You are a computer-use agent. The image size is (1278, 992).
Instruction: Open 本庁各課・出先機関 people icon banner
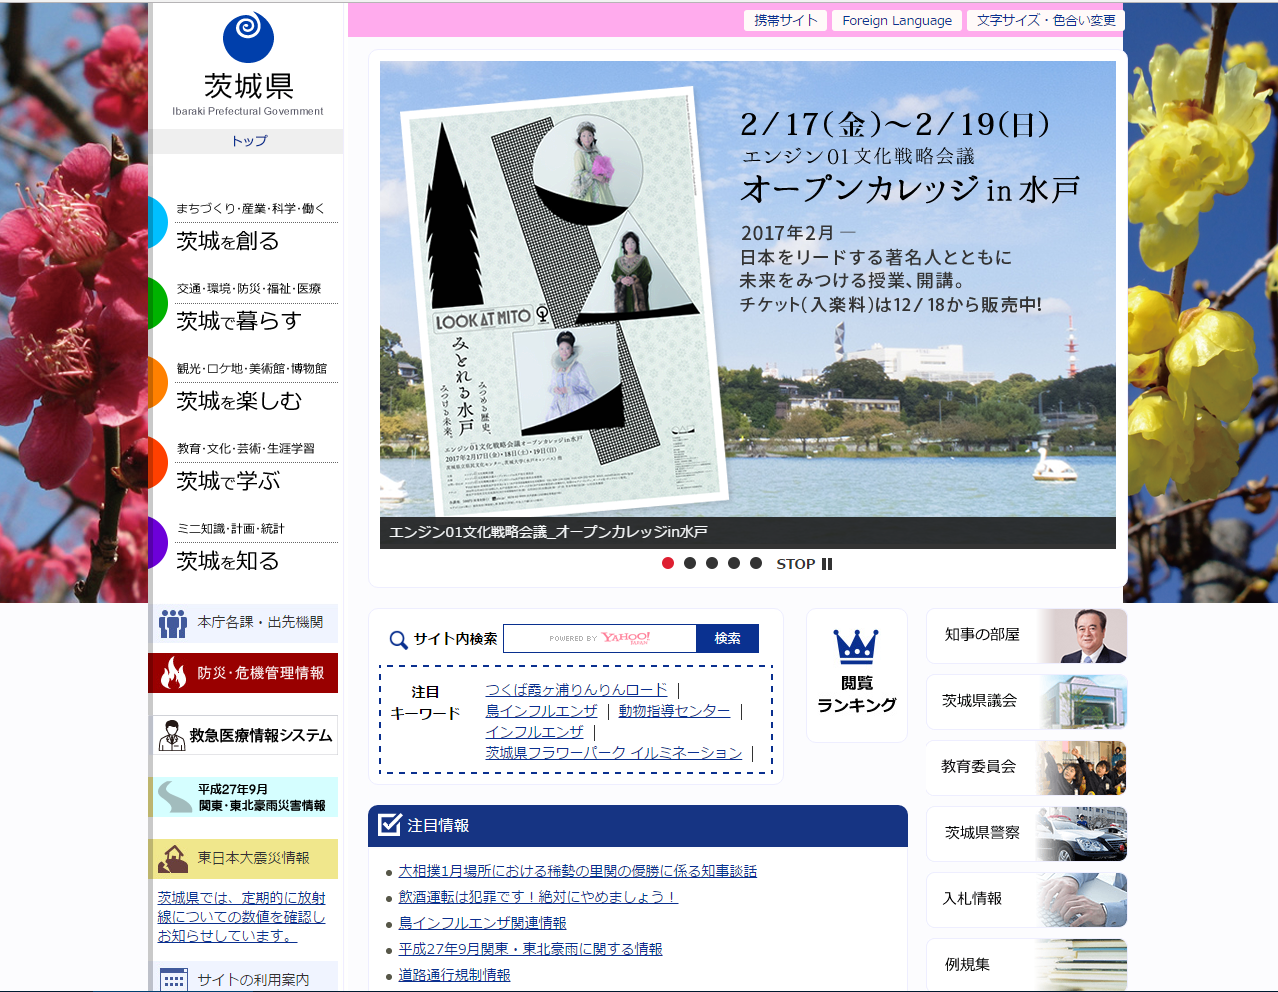pyautogui.click(x=173, y=623)
